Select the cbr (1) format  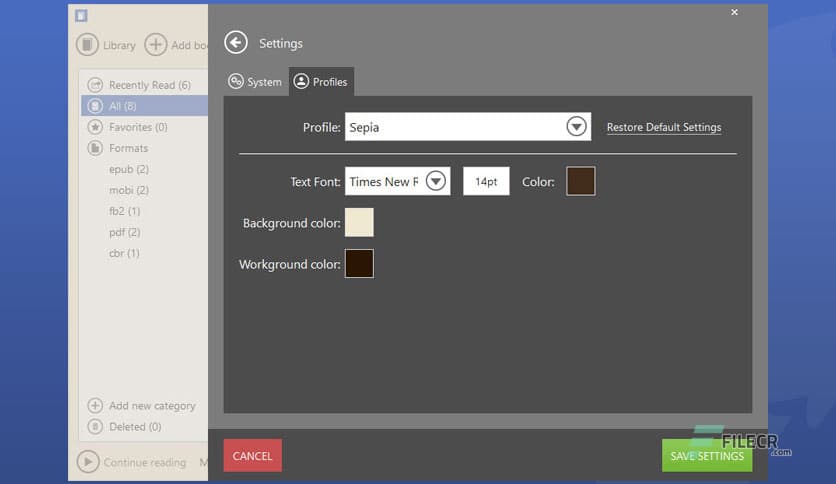(x=124, y=253)
